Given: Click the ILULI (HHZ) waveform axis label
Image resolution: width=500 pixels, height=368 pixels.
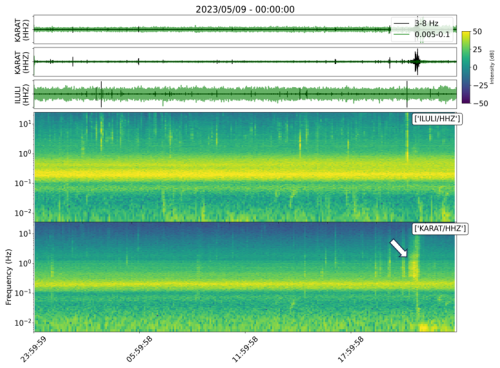Looking at the screenshot, I should click(x=22, y=94).
